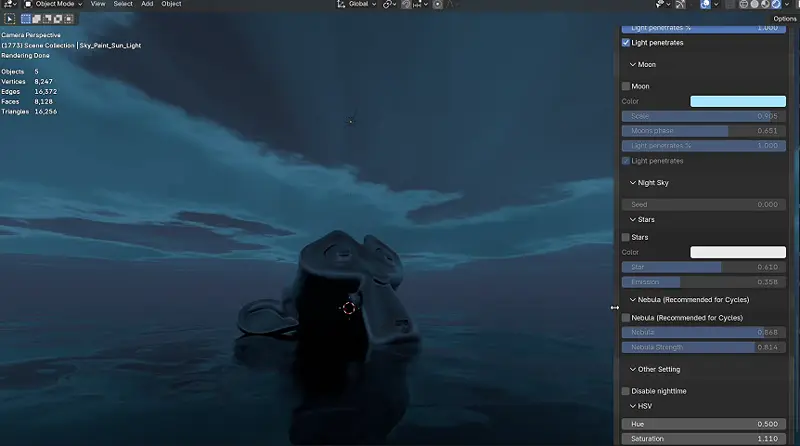The image size is (800, 446).
Task: Click the Moons phase slider
Action: tap(704, 131)
